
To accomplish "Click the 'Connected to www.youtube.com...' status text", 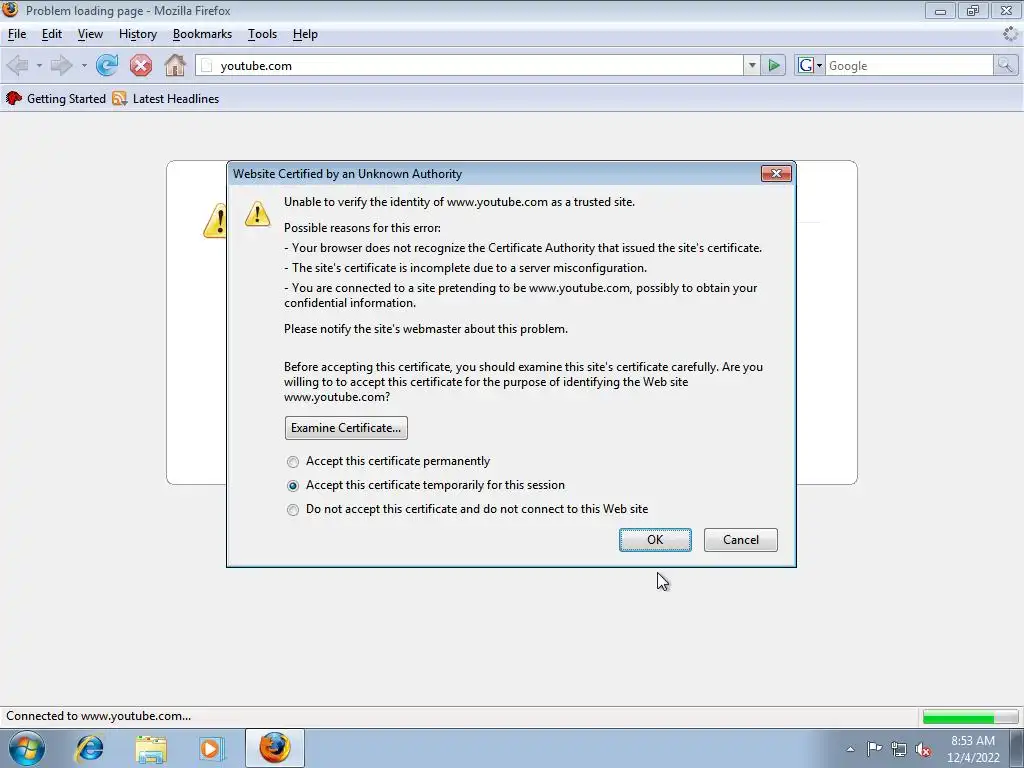I will 99,716.
